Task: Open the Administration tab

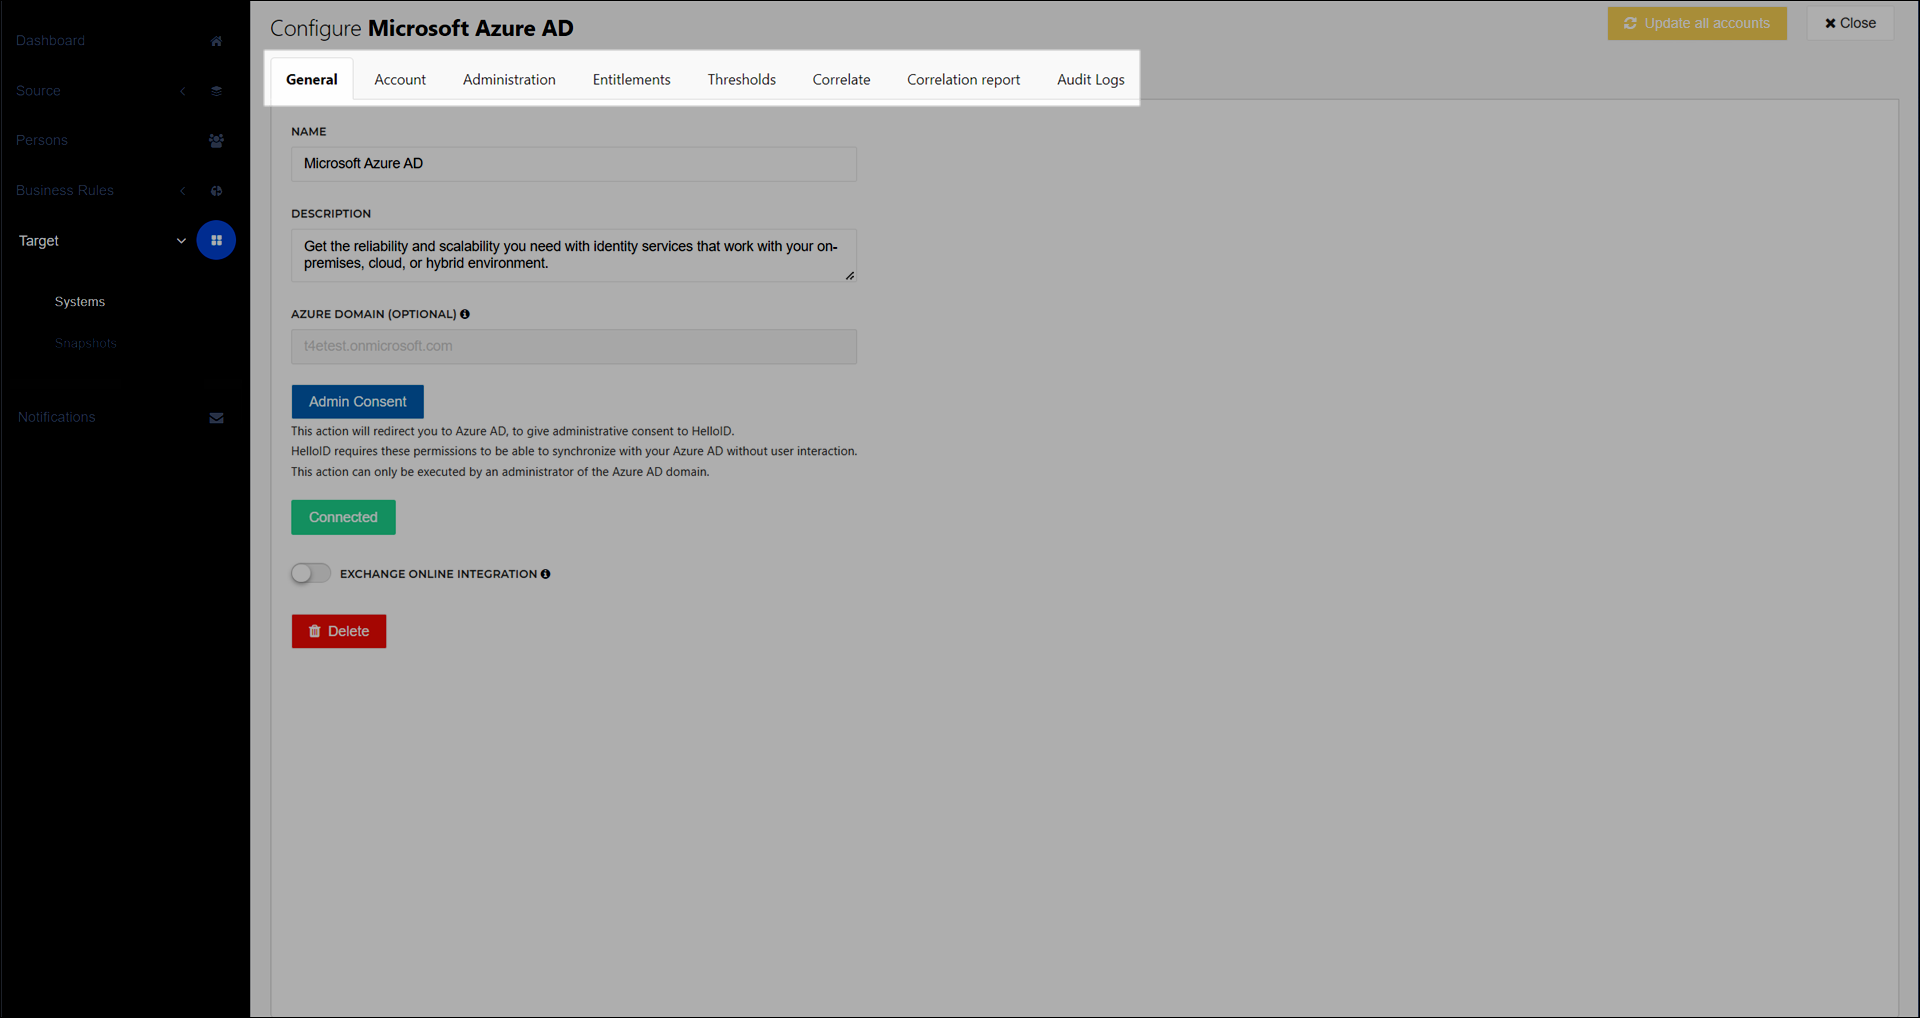Action: [509, 80]
